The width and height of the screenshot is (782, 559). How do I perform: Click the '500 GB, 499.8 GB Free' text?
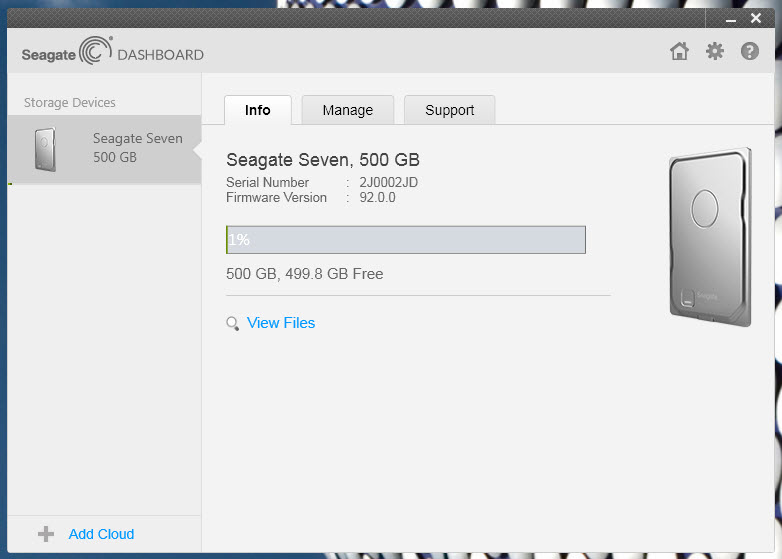pos(305,274)
